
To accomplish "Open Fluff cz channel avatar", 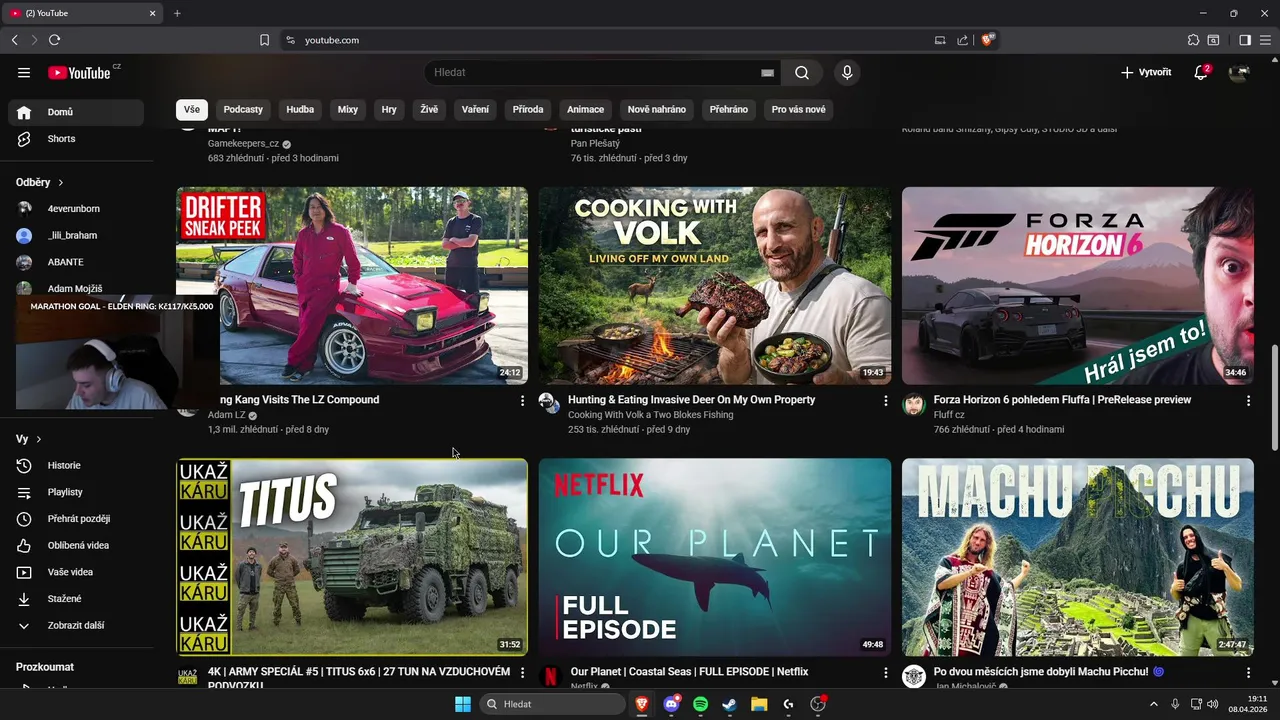I will coord(913,404).
